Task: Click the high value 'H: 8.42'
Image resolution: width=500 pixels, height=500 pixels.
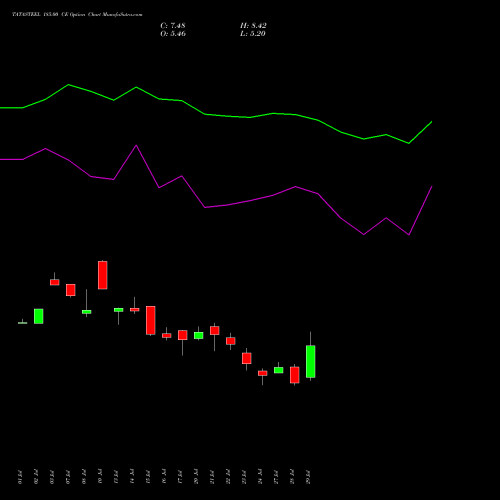Action: 253,26
